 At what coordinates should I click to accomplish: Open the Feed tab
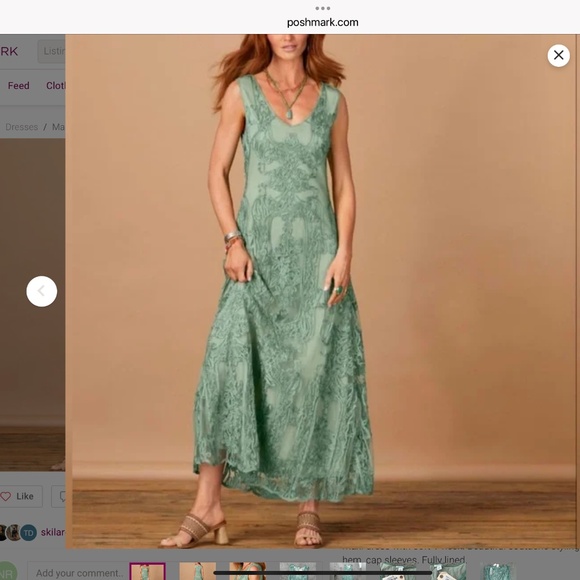tap(18, 85)
